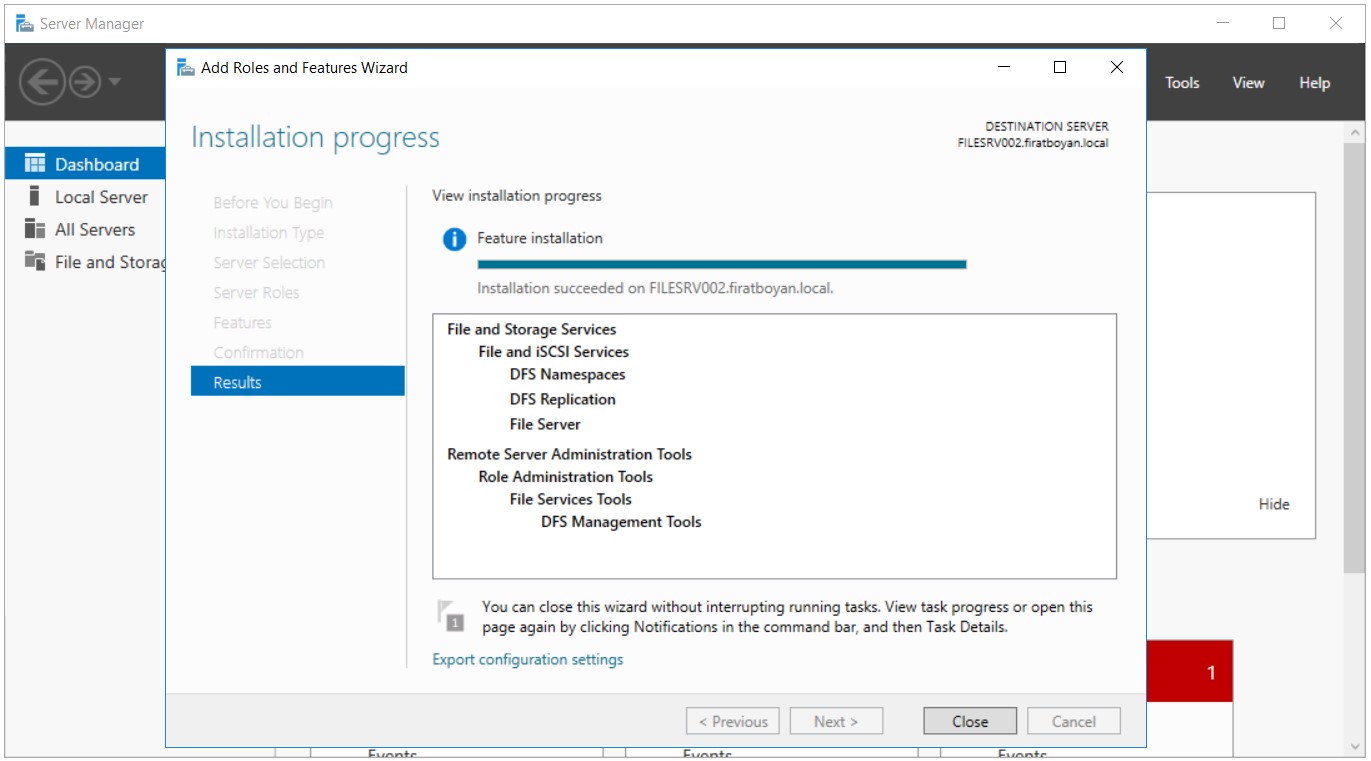Click the disabled Next button
This screenshot has height=761, width=1371.
coord(836,721)
